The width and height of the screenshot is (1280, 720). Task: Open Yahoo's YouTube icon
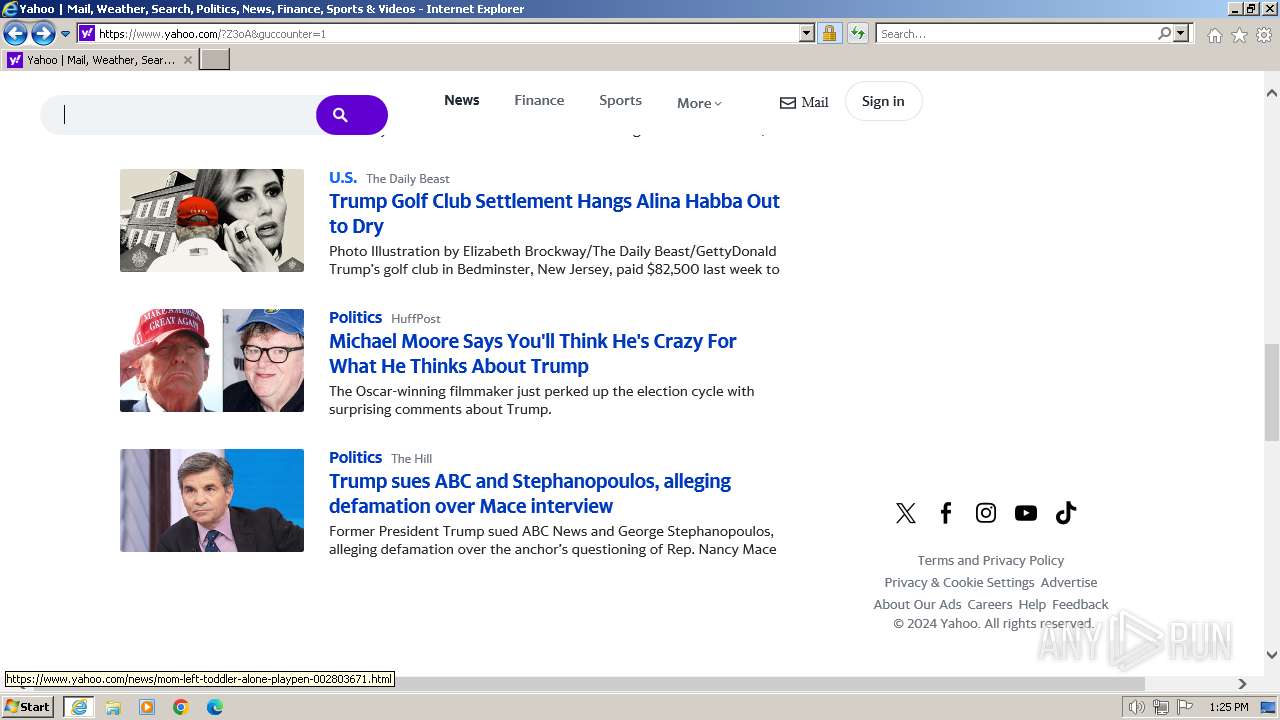1026,513
